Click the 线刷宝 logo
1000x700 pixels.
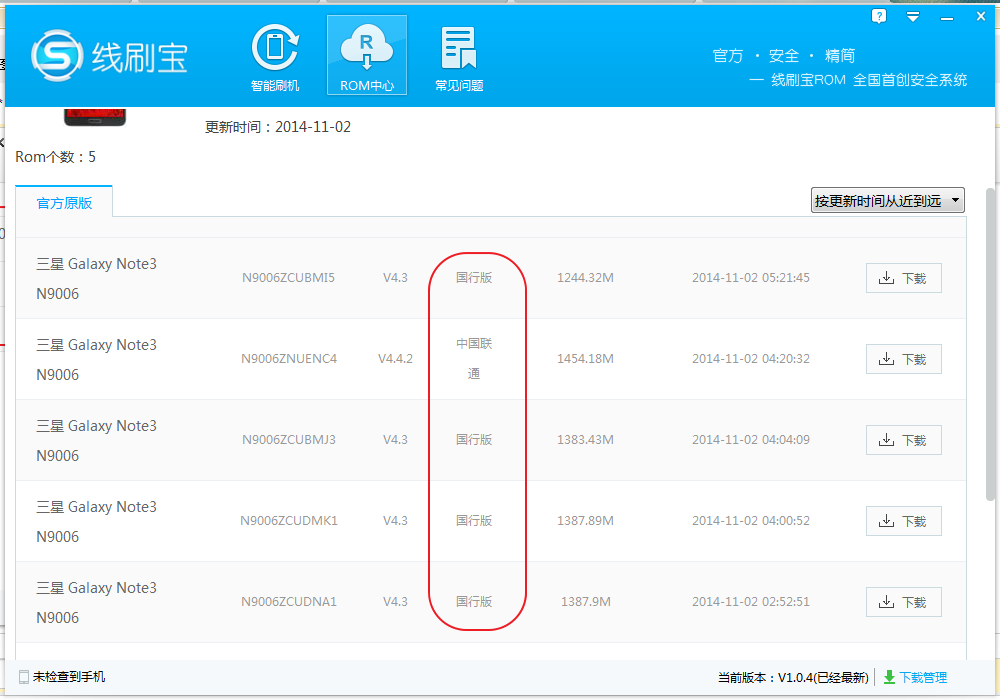tap(109, 56)
